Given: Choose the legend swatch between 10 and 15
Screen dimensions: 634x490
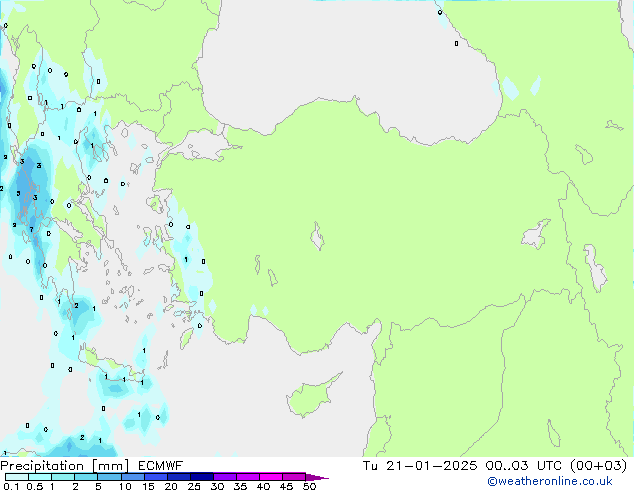Looking at the screenshot, I should point(132,477).
